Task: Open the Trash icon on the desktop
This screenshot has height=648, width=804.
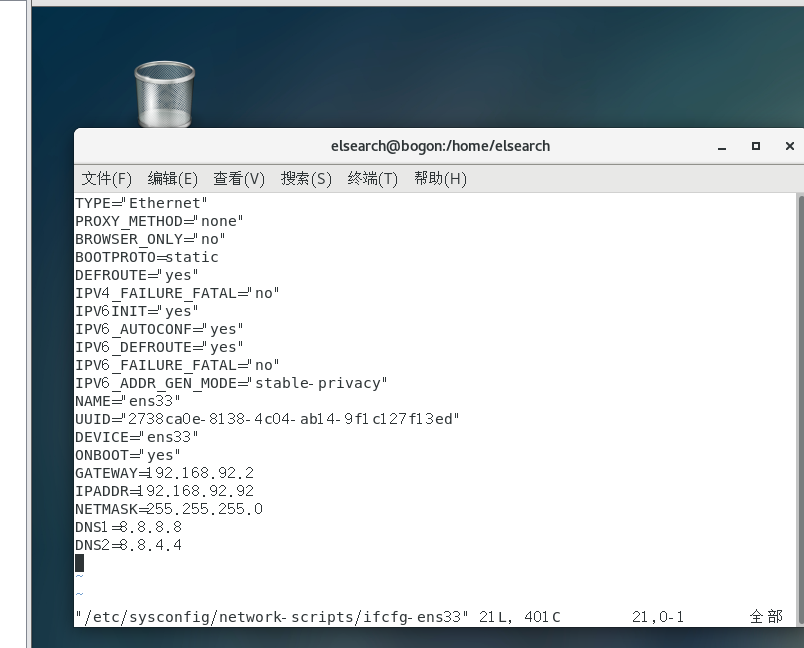Action: 165,94
